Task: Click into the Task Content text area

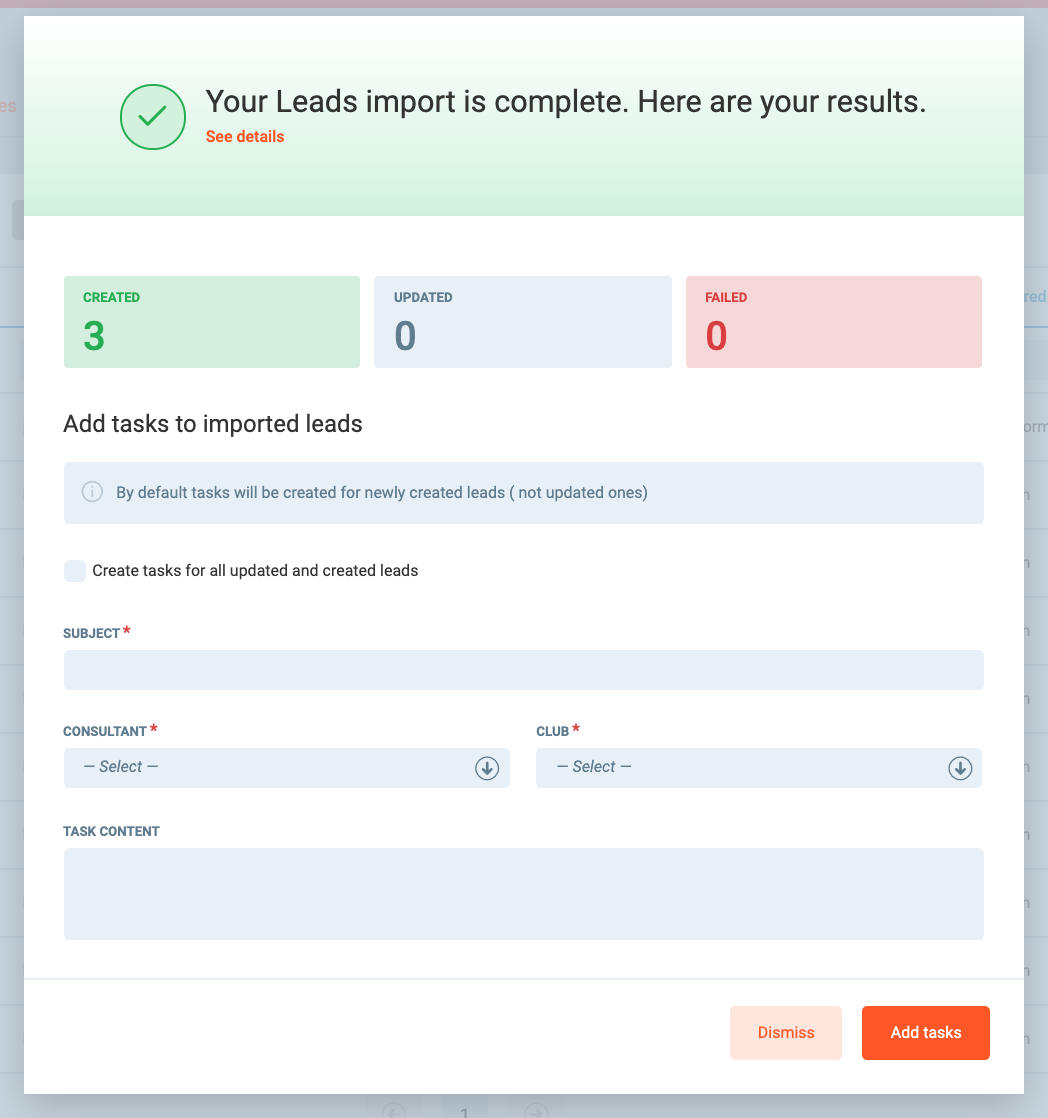Action: click(523, 893)
